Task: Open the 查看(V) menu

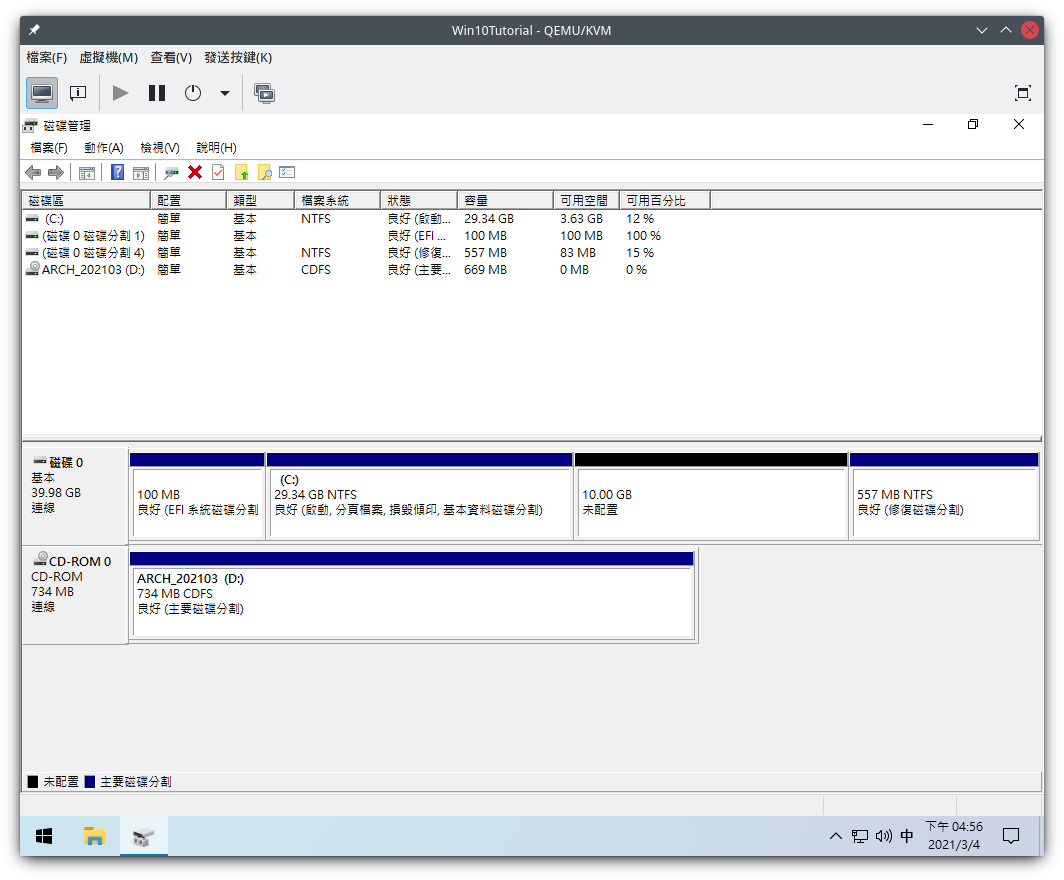Action: 171,58
